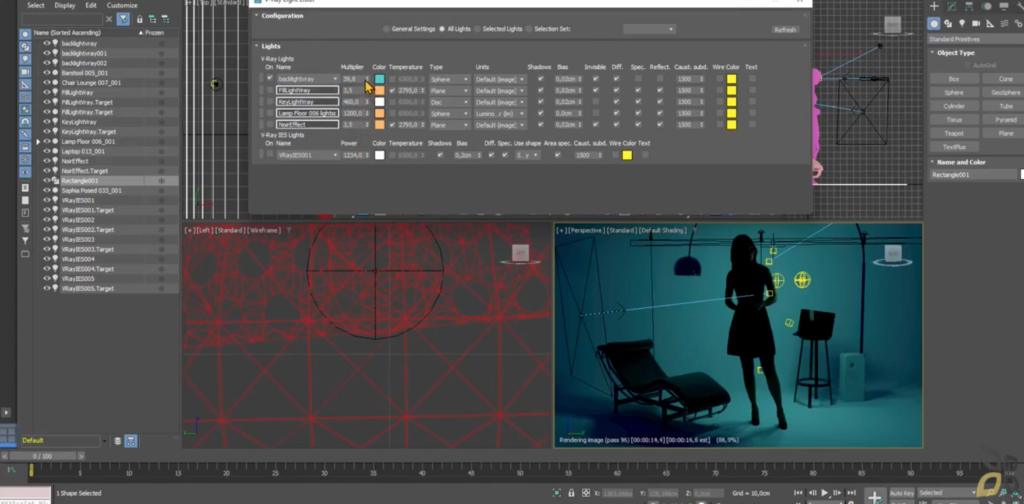Click the Teapot primitive button
This screenshot has height=504, width=1024.
(953, 133)
